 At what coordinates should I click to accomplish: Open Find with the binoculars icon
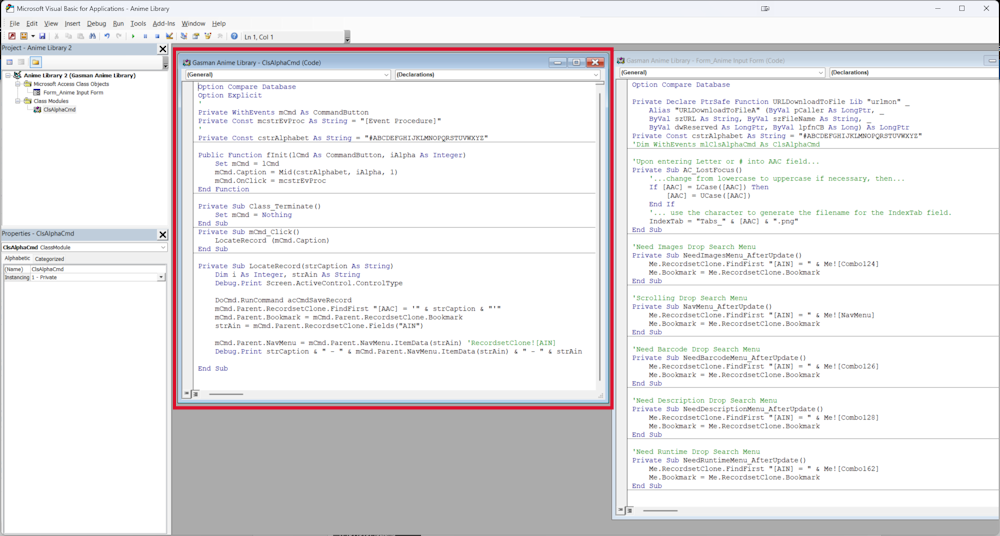(92, 36)
